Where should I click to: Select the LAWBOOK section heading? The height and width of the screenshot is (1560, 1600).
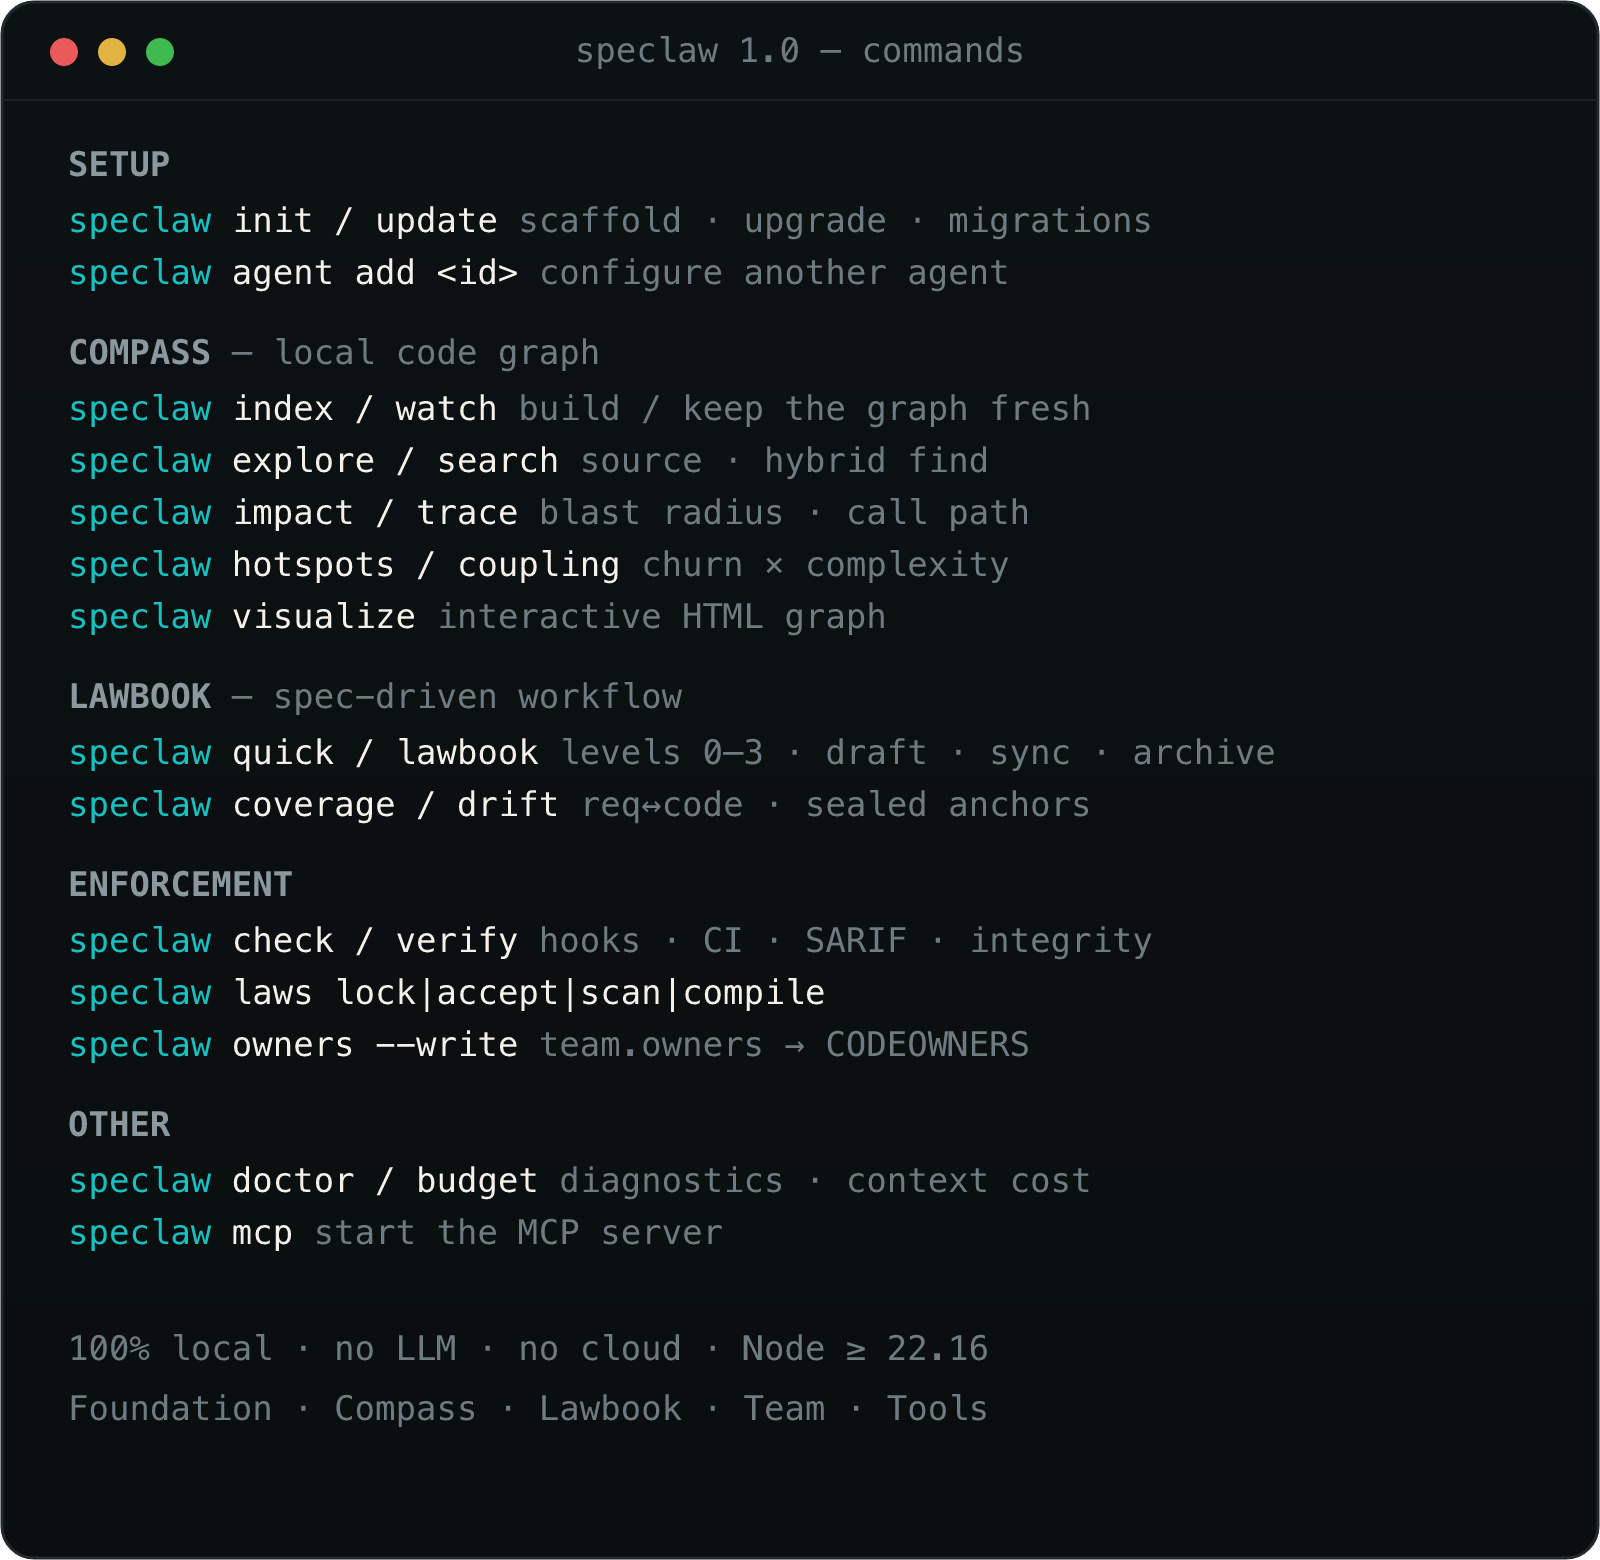tap(140, 696)
